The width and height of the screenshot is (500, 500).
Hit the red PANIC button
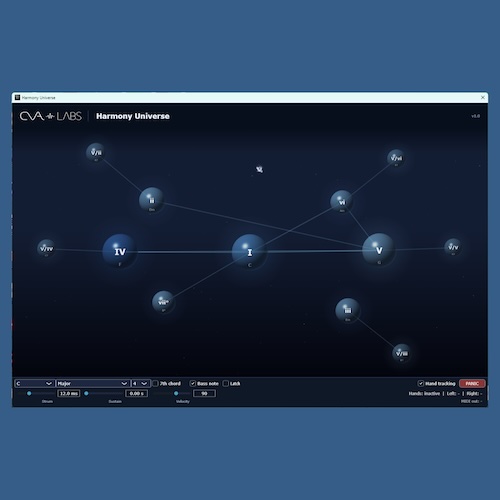pos(472,383)
